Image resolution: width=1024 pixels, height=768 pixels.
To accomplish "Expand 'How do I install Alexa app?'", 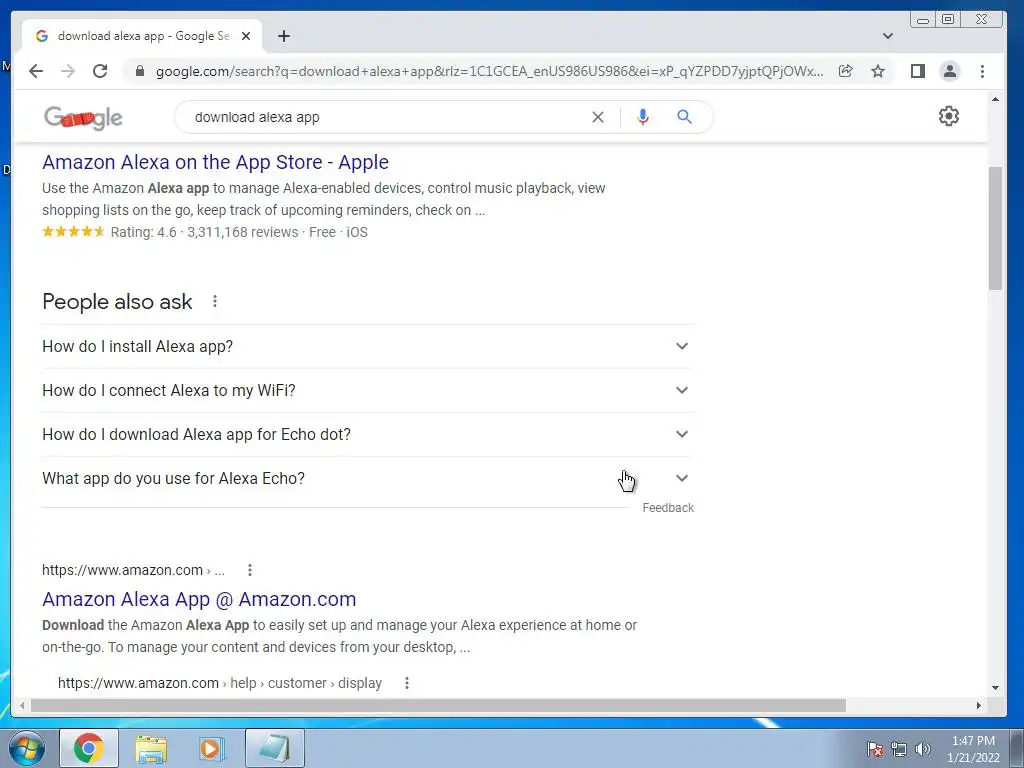I will (x=368, y=346).
